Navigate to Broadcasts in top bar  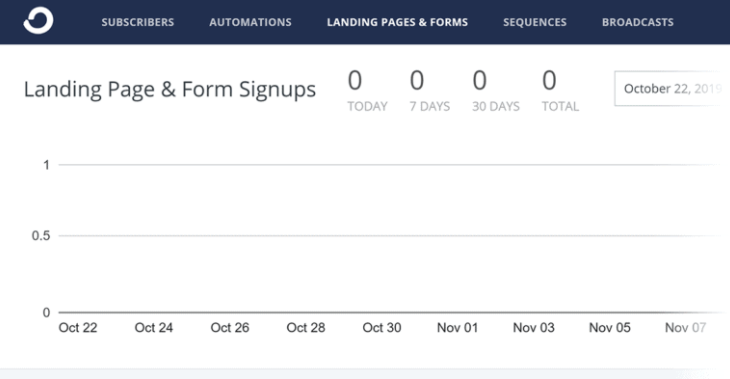tap(638, 22)
